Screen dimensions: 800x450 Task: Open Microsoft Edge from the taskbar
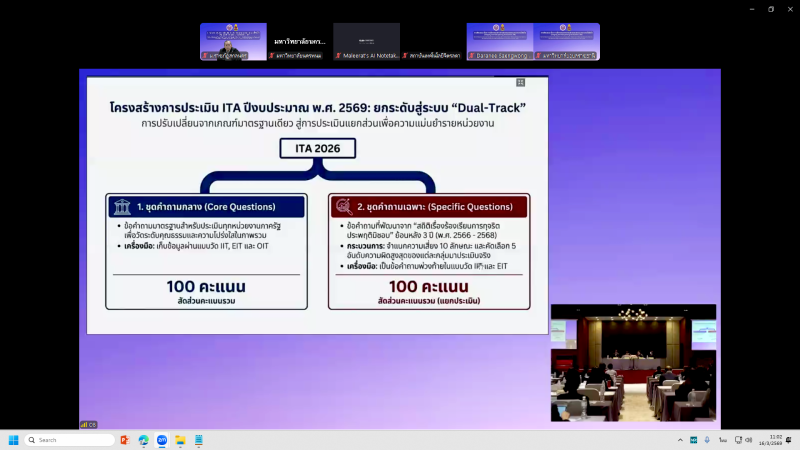(143, 440)
